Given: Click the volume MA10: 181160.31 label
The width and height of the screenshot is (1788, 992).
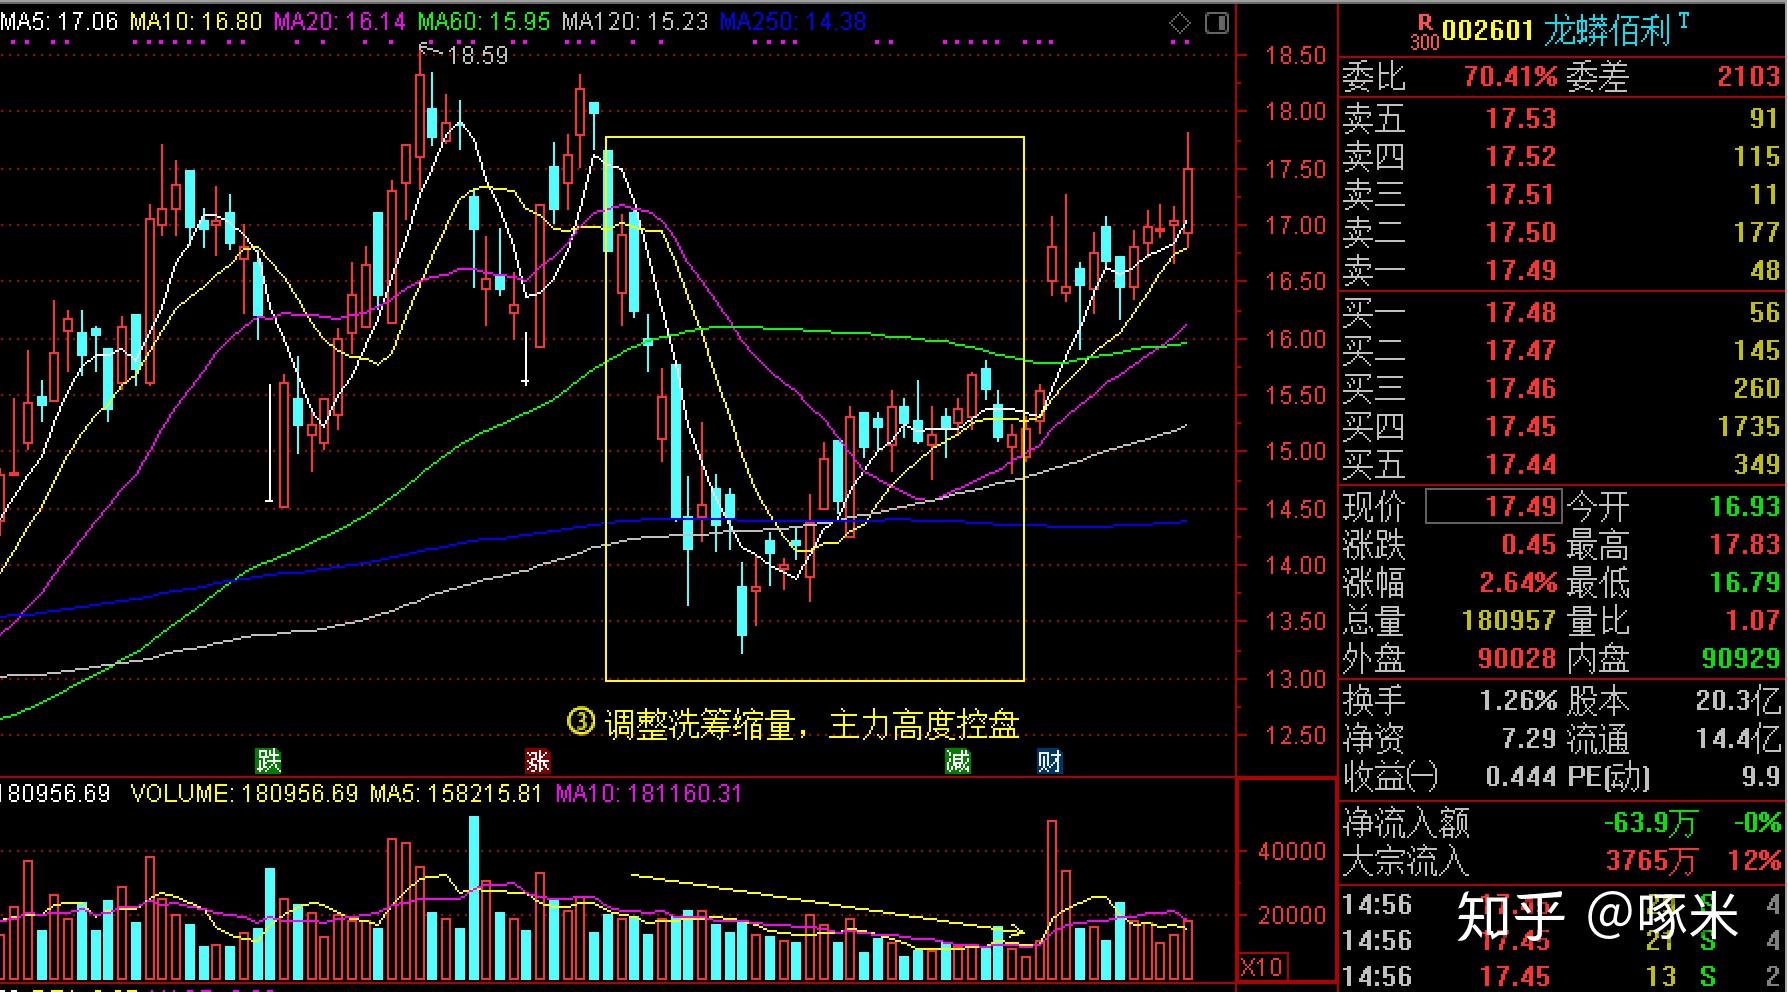Looking at the screenshot, I should 649,794.
